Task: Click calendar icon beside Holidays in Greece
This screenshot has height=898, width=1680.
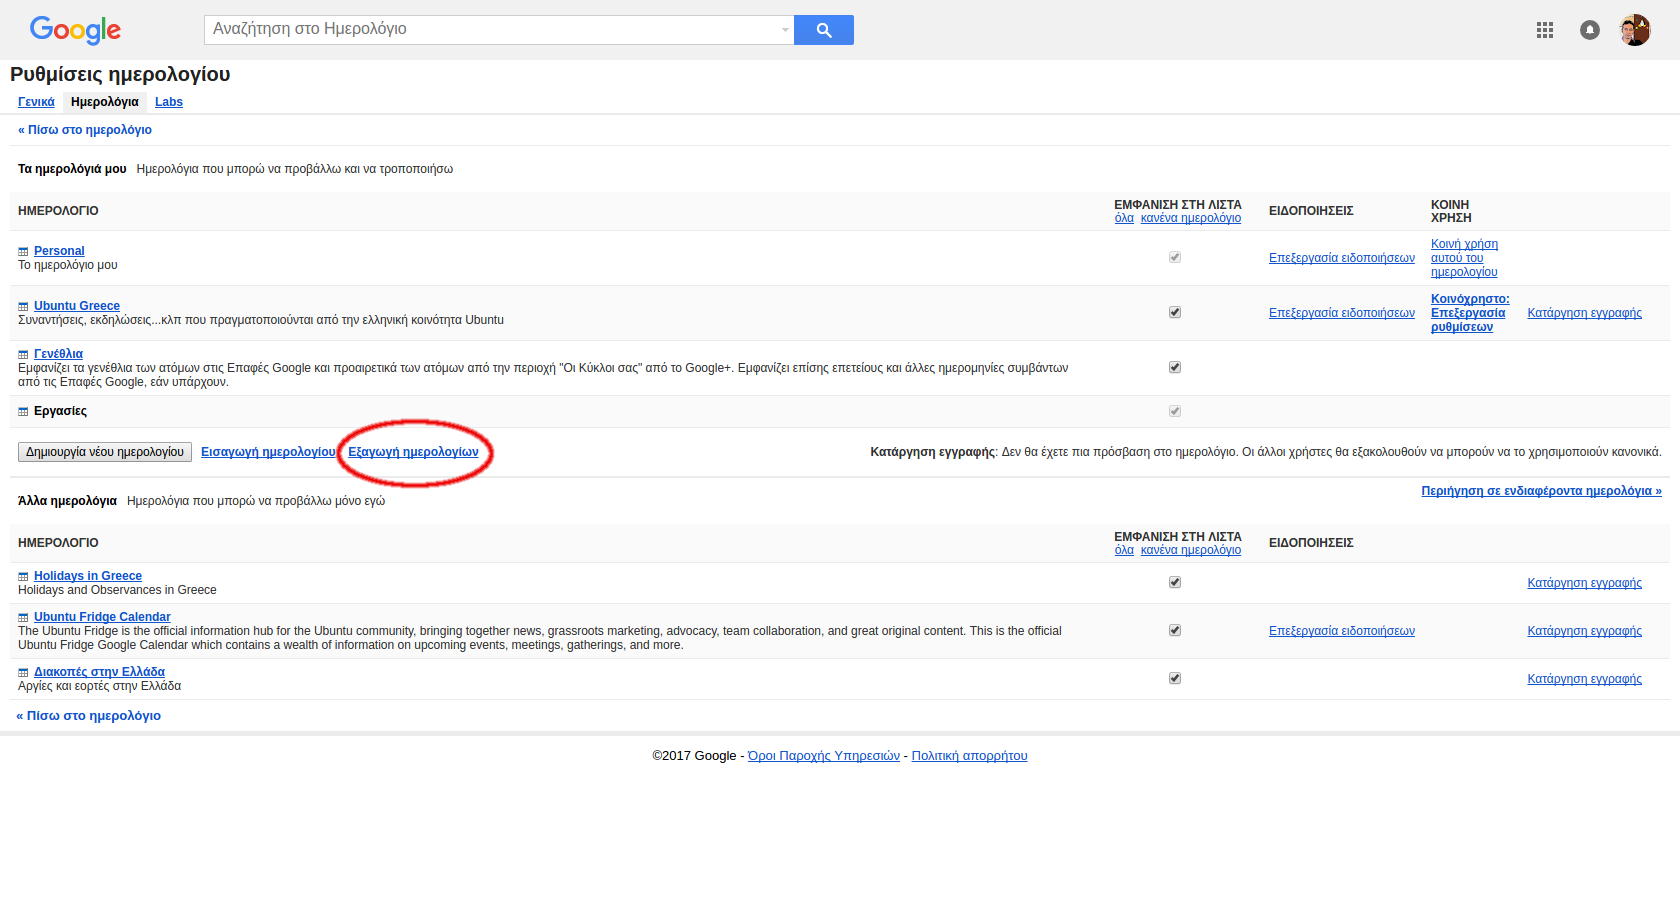Action: click(x=23, y=577)
